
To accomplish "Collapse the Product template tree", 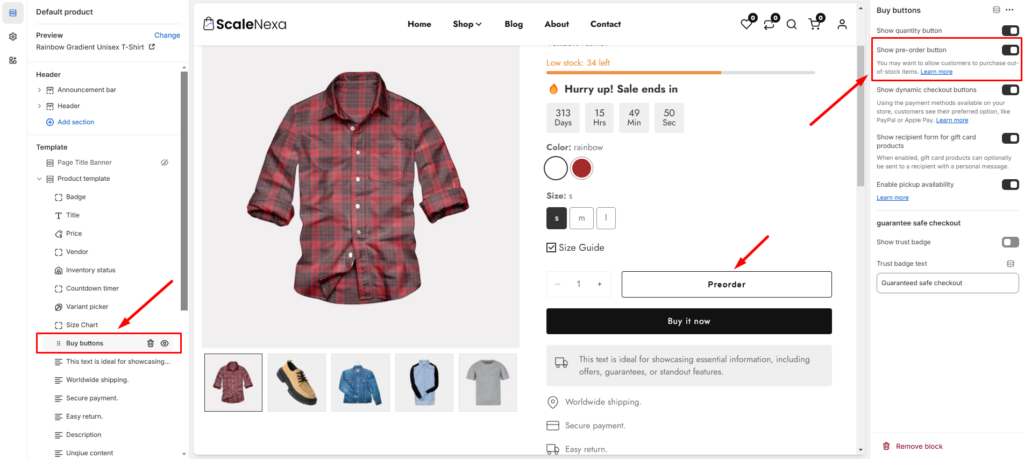I will [39, 178].
